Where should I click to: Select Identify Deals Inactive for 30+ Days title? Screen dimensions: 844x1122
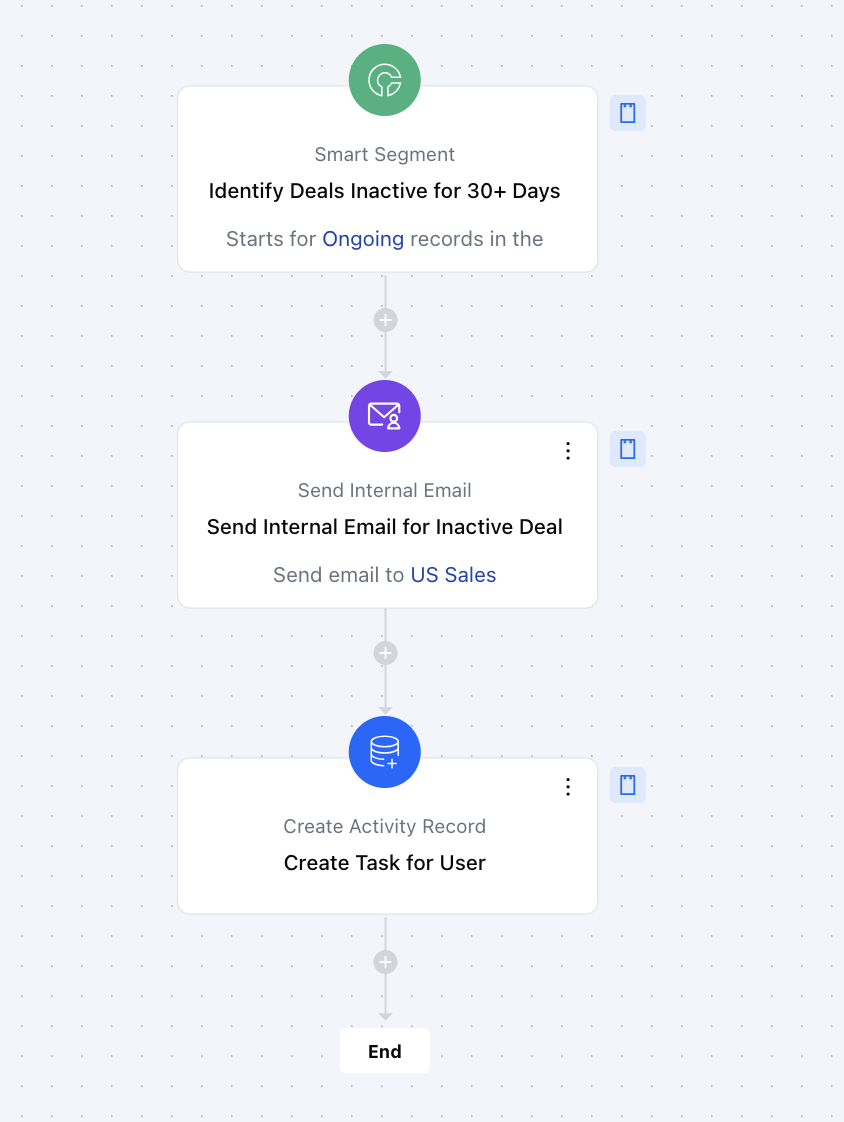pos(384,191)
